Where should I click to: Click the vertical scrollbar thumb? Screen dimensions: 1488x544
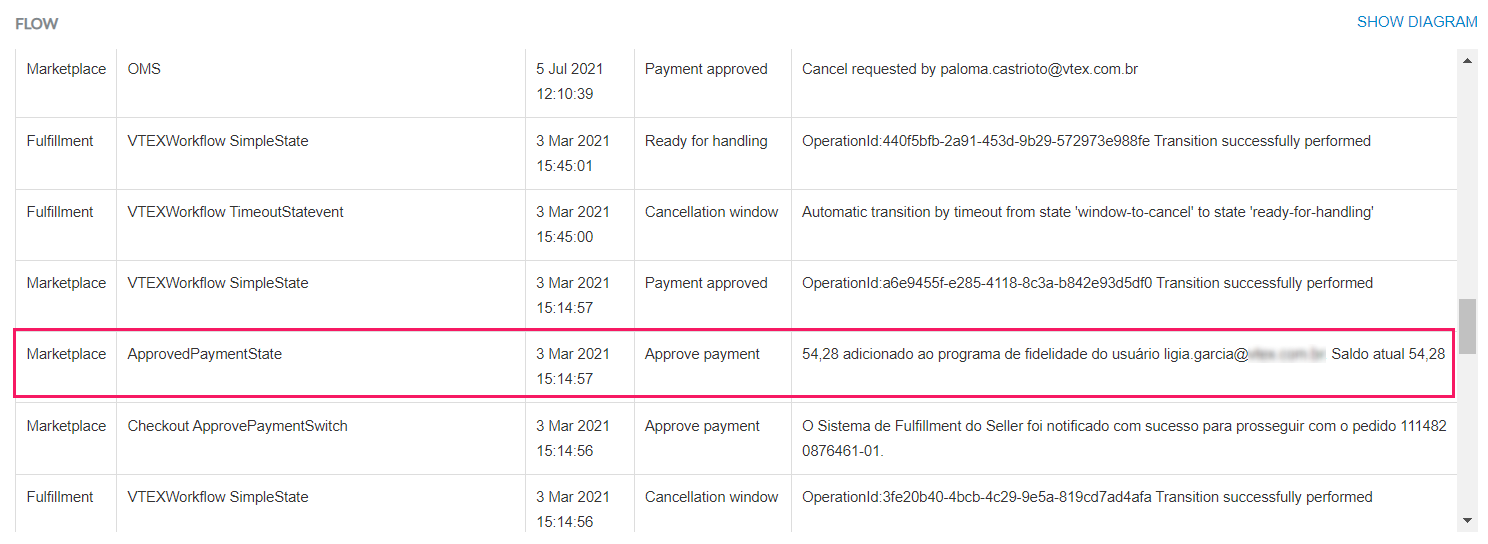(x=1467, y=326)
